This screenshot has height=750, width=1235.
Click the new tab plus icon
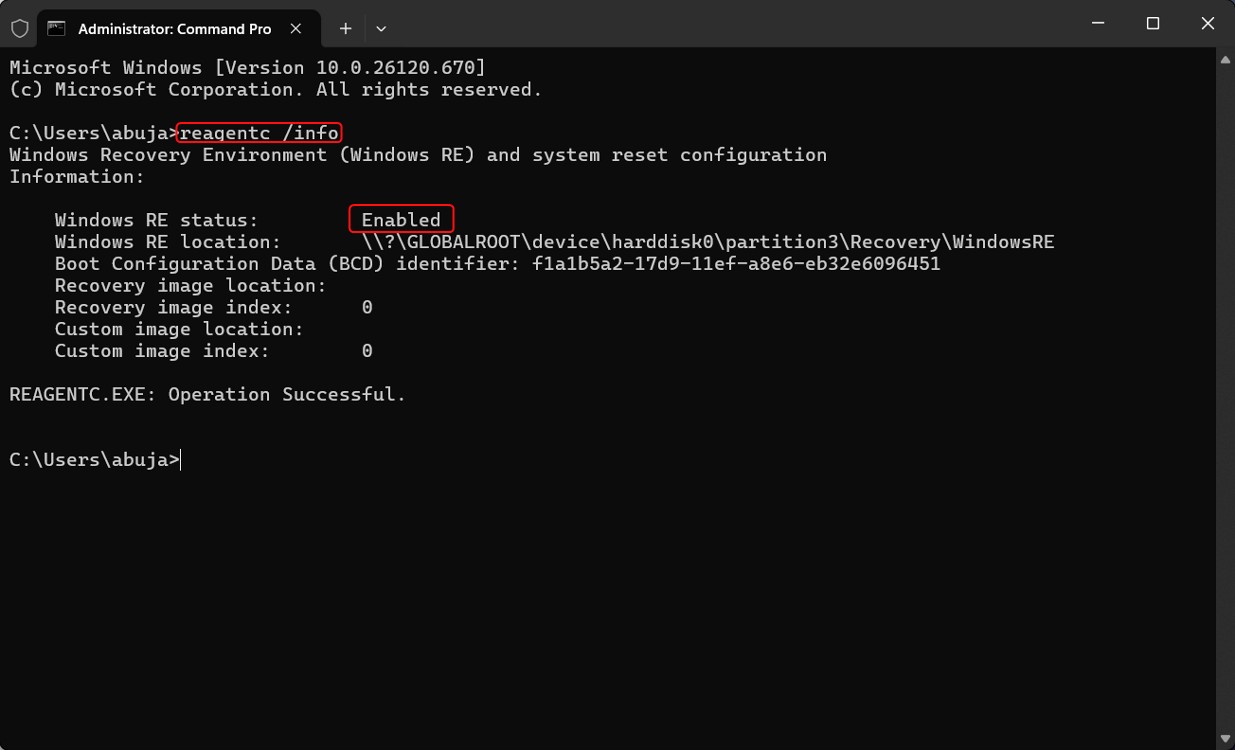click(345, 29)
